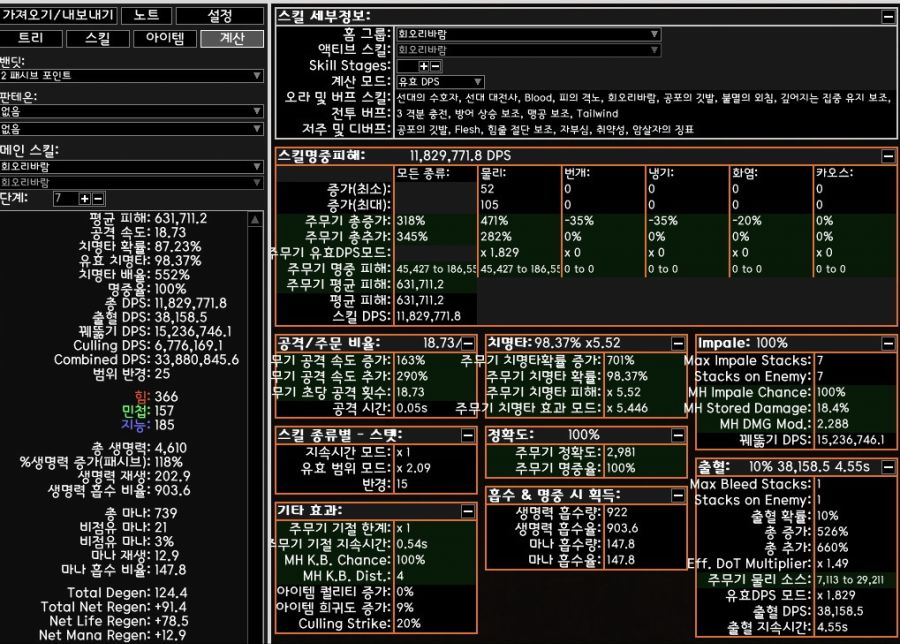Click the 모든 종류 column header
This screenshot has height=644, width=900.
423,173
